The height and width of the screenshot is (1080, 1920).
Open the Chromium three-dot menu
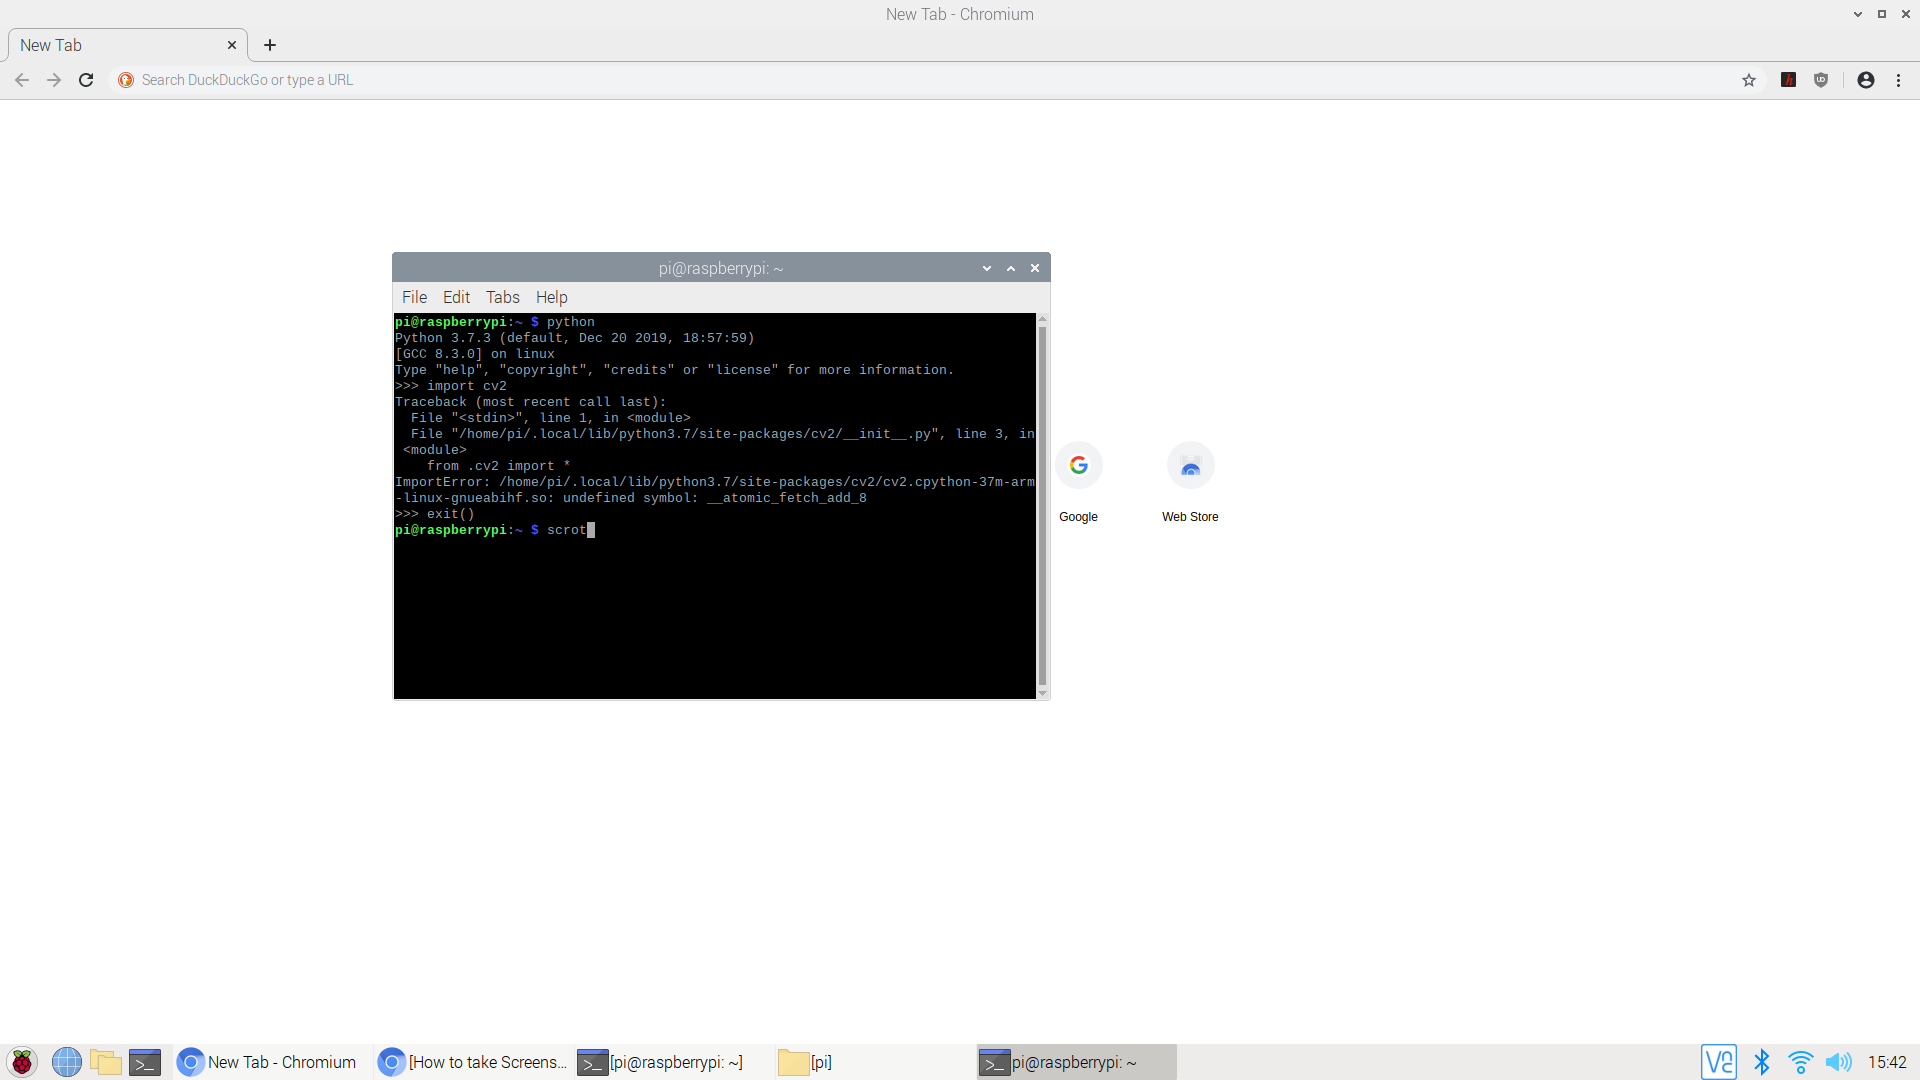[1899, 80]
